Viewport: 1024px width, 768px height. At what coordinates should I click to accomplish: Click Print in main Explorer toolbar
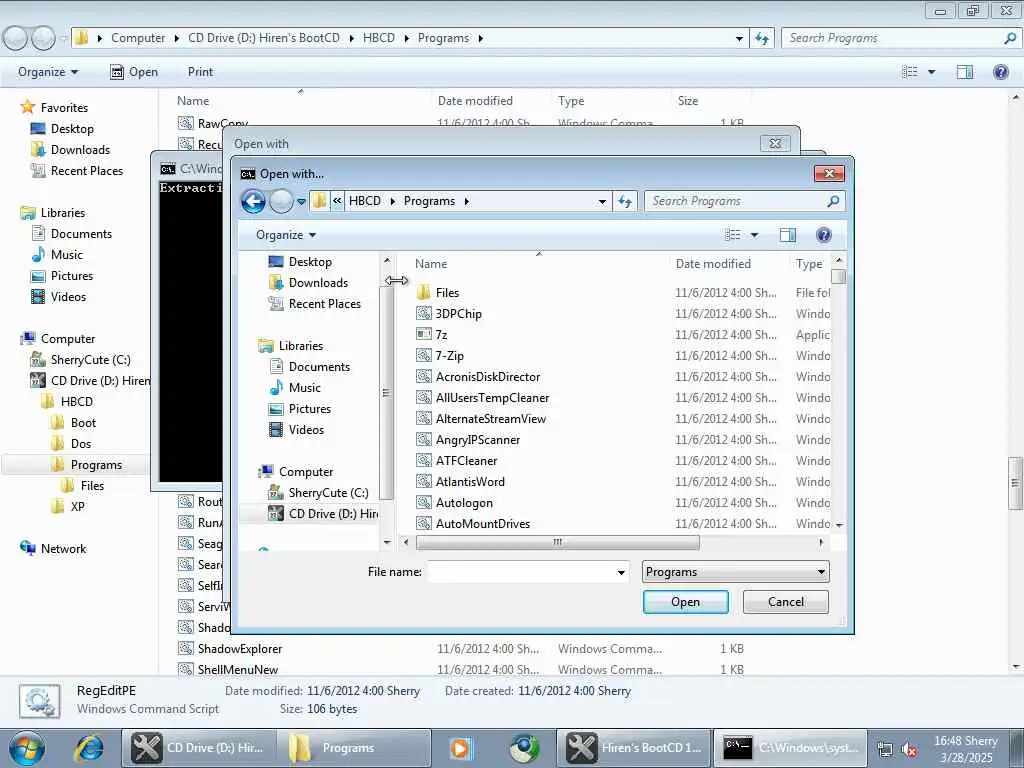pyautogui.click(x=200, y=72)
